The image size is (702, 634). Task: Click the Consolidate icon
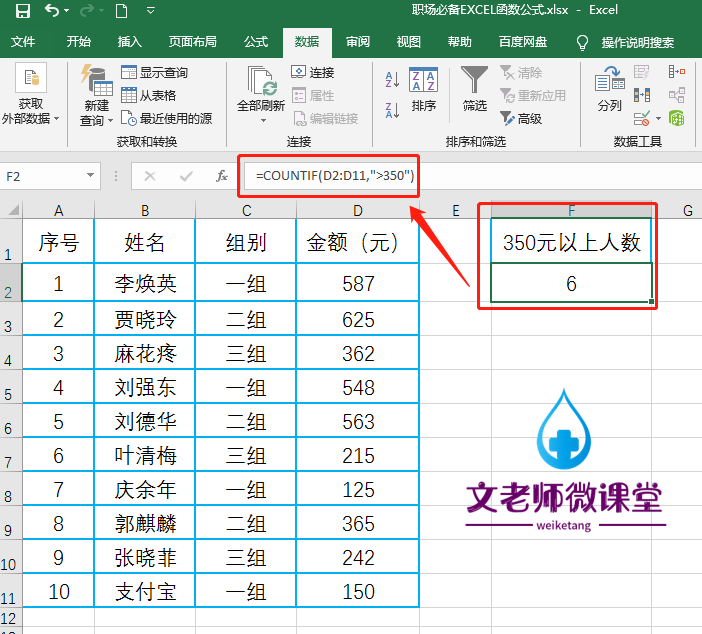[676, 72]
